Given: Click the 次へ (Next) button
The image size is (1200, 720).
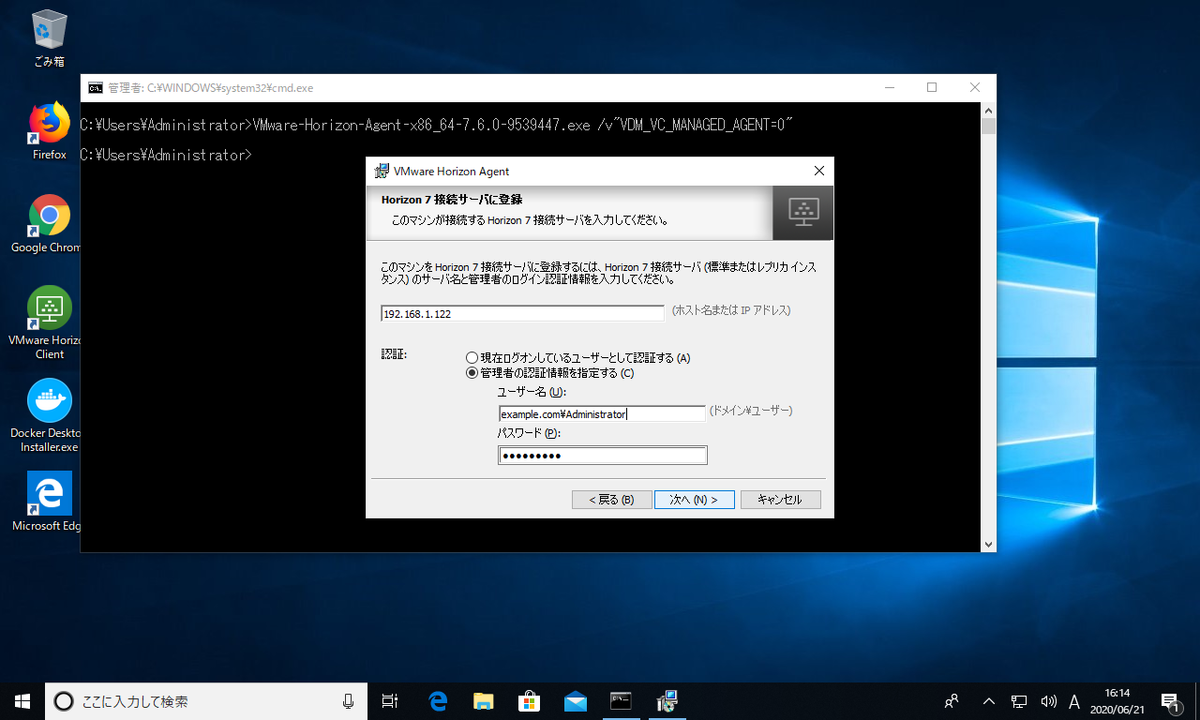Looking at the screenshot, I should click(x=694, y=499).
